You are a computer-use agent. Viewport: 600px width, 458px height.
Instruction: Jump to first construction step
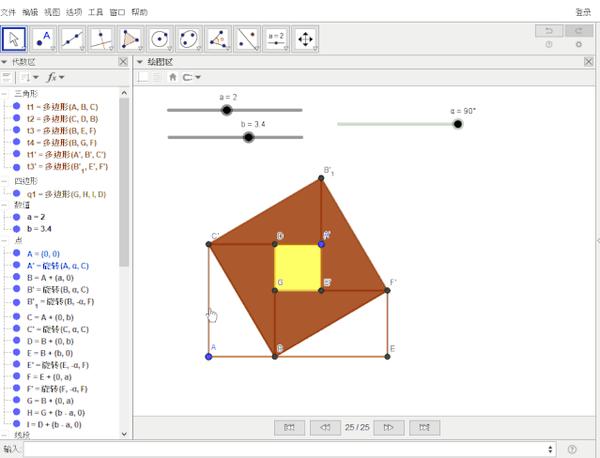coord(290,427)
